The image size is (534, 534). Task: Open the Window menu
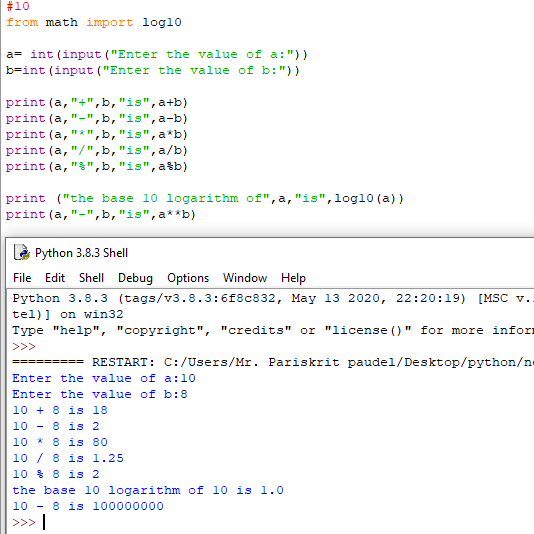[245, 278]
